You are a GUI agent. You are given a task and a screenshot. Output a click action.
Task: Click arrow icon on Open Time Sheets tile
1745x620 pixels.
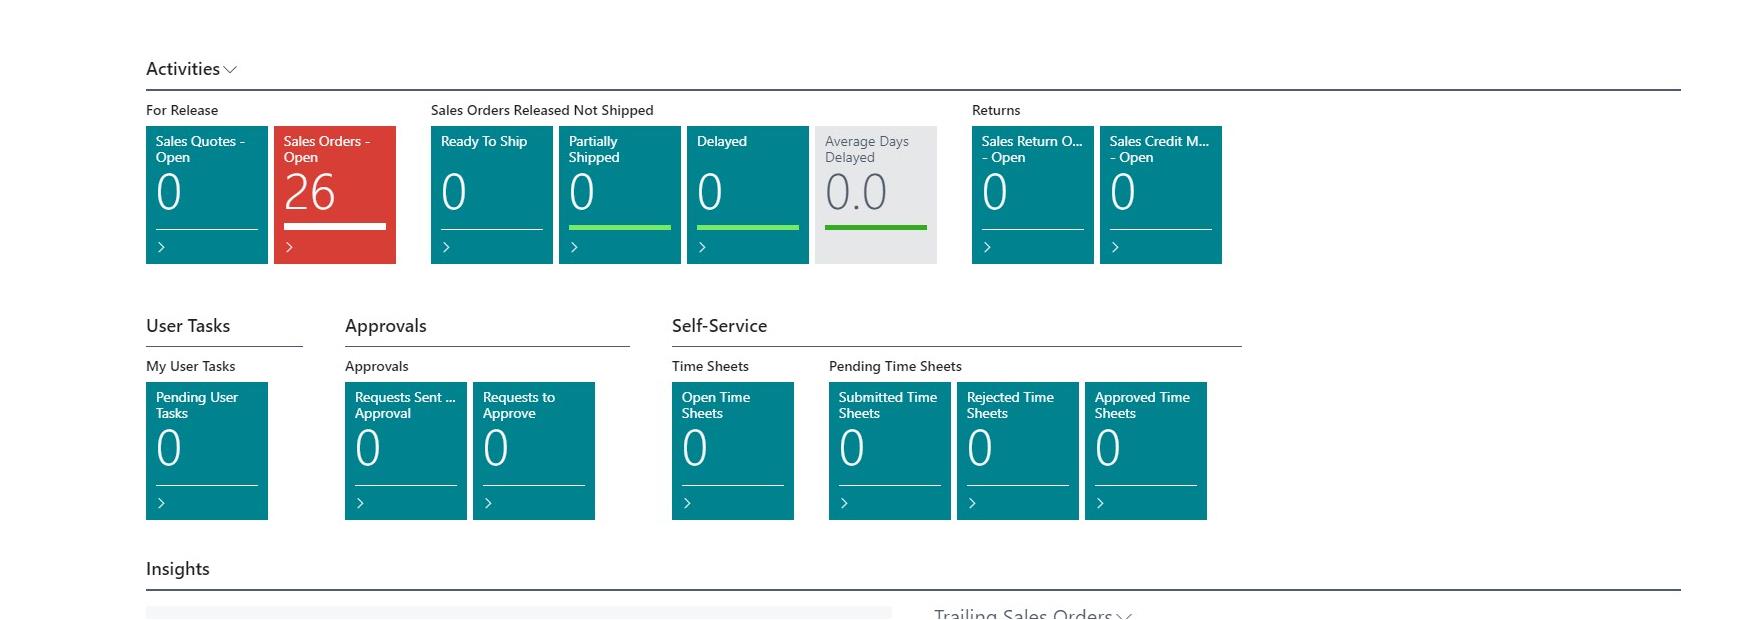[687, 503]
